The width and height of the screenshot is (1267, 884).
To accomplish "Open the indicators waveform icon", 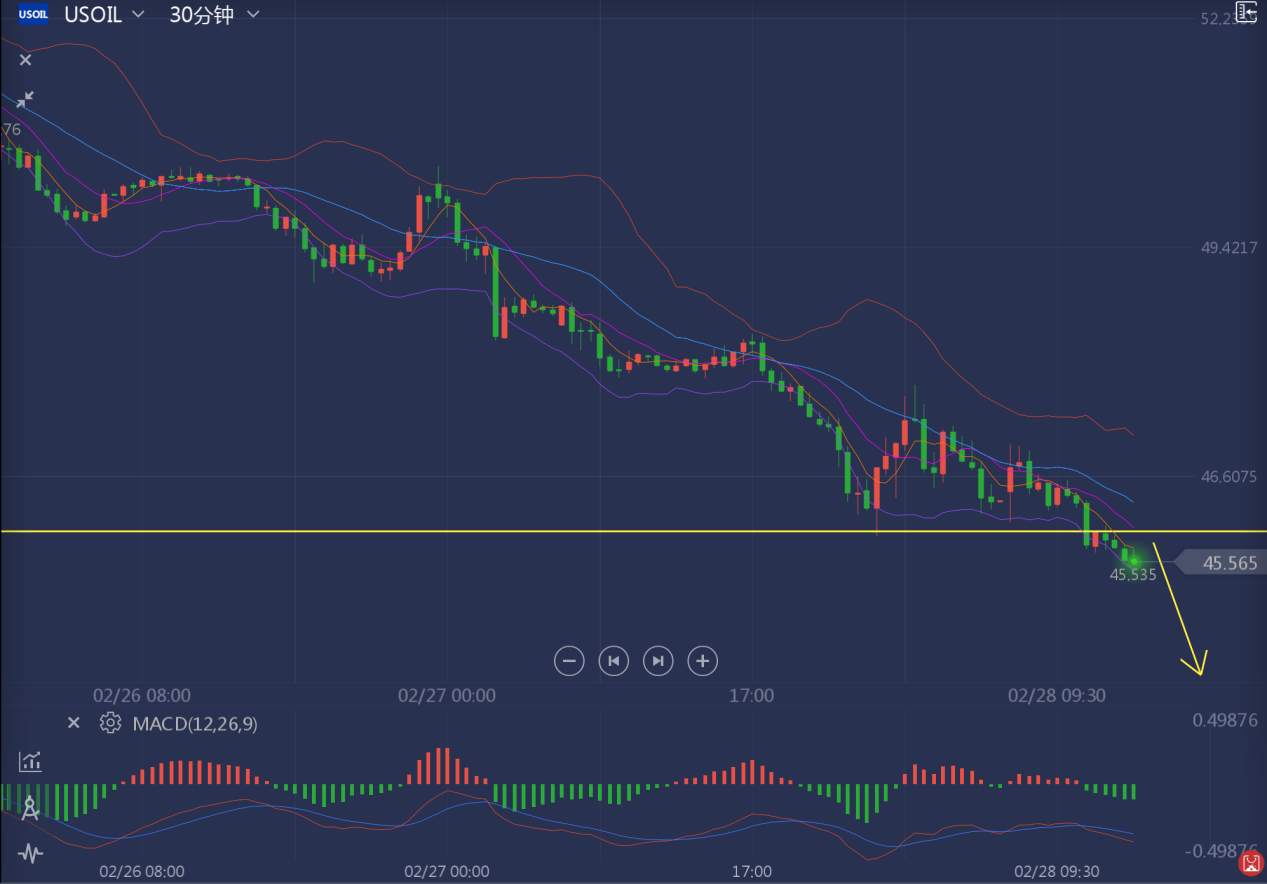I will pos(30,853).
